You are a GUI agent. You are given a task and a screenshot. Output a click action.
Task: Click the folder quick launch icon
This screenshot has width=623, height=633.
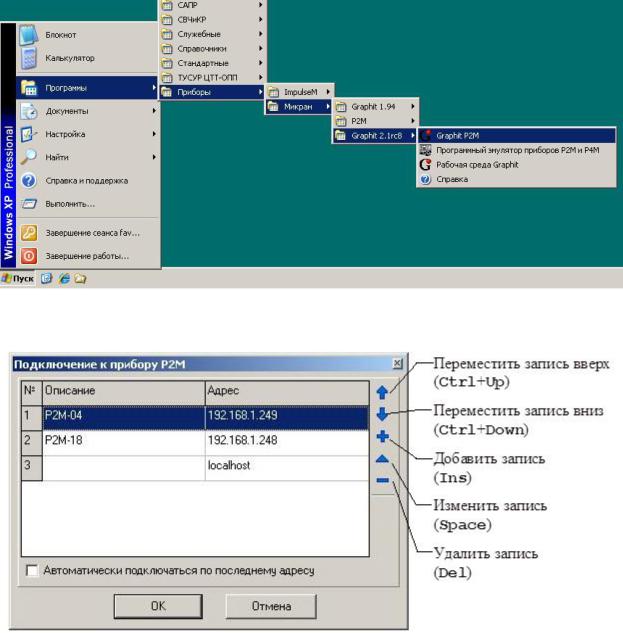[80, 279]
